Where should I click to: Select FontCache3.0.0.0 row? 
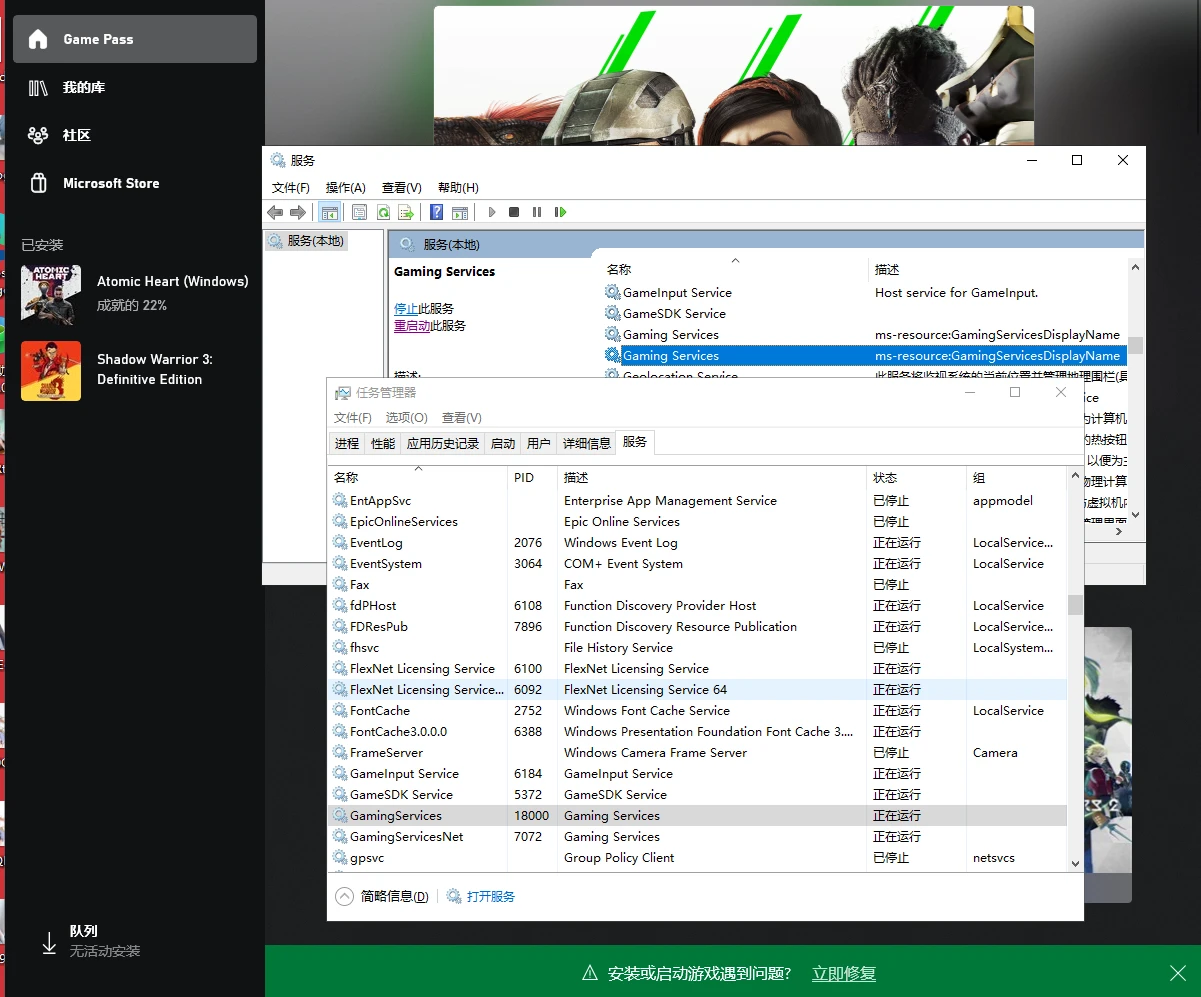[697, 731]
